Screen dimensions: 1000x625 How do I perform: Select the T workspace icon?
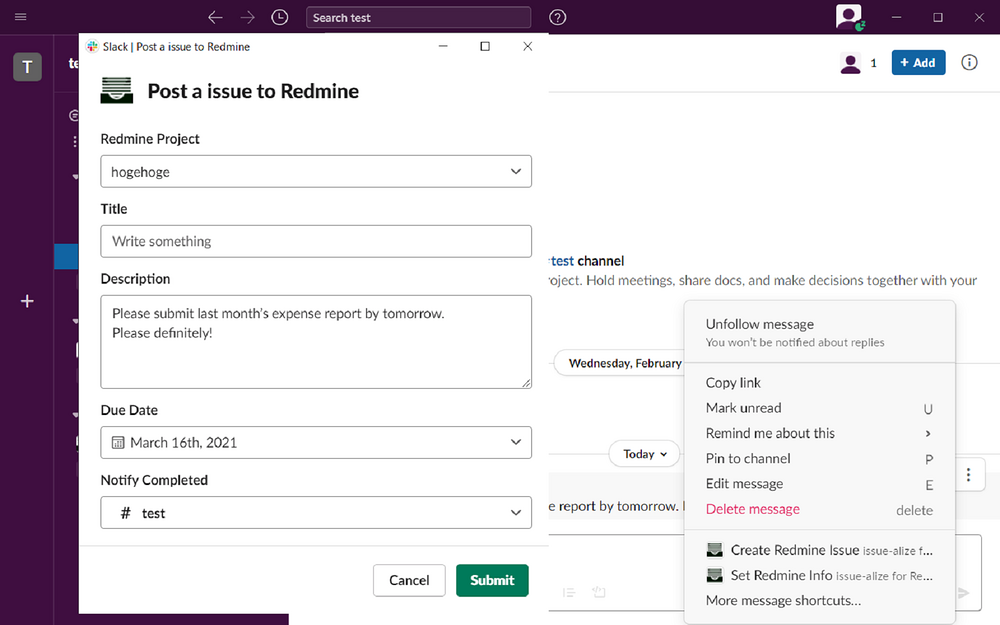click(x=27, y=67)
